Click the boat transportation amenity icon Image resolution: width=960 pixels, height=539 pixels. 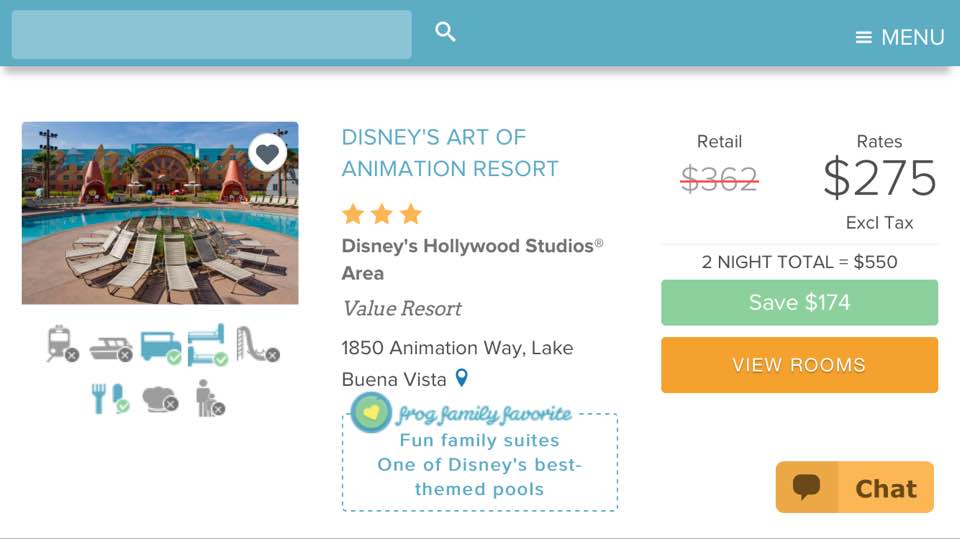coord(111,348)
